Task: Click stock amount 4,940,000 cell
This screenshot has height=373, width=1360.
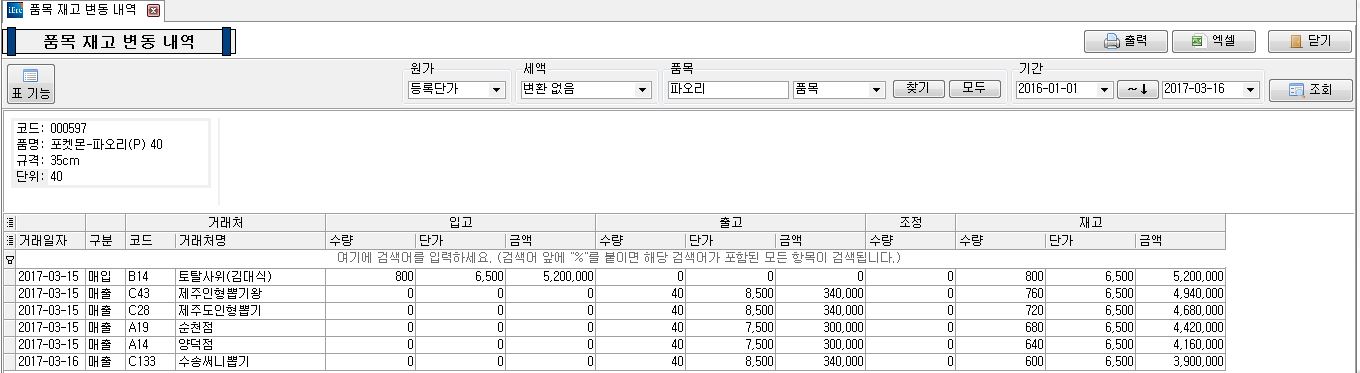Action: (x=1180, y=293)
